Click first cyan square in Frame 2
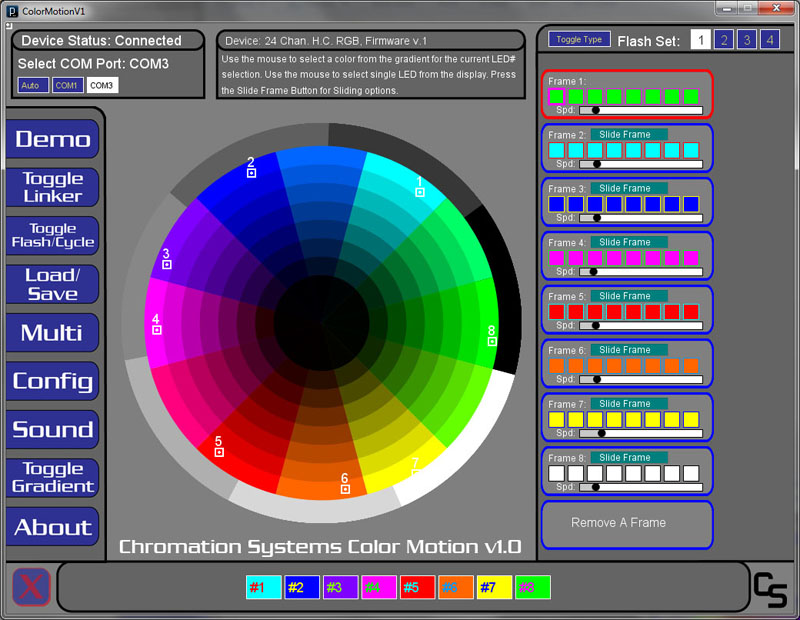 pyautogui.click(x=556, y=150)
